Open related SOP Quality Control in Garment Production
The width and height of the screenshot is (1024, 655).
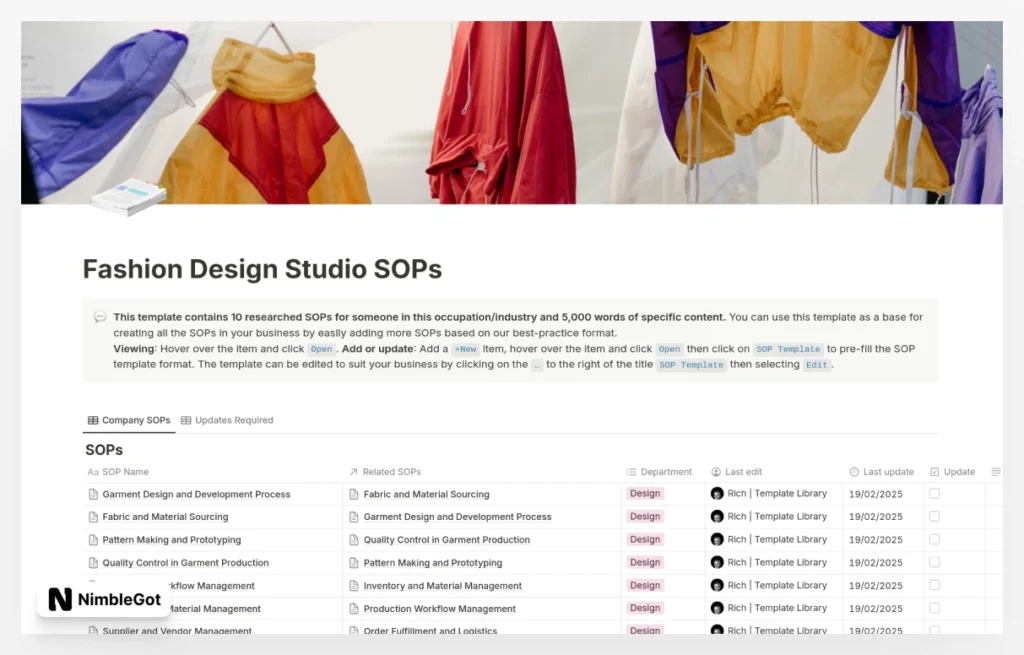(447, 540)
